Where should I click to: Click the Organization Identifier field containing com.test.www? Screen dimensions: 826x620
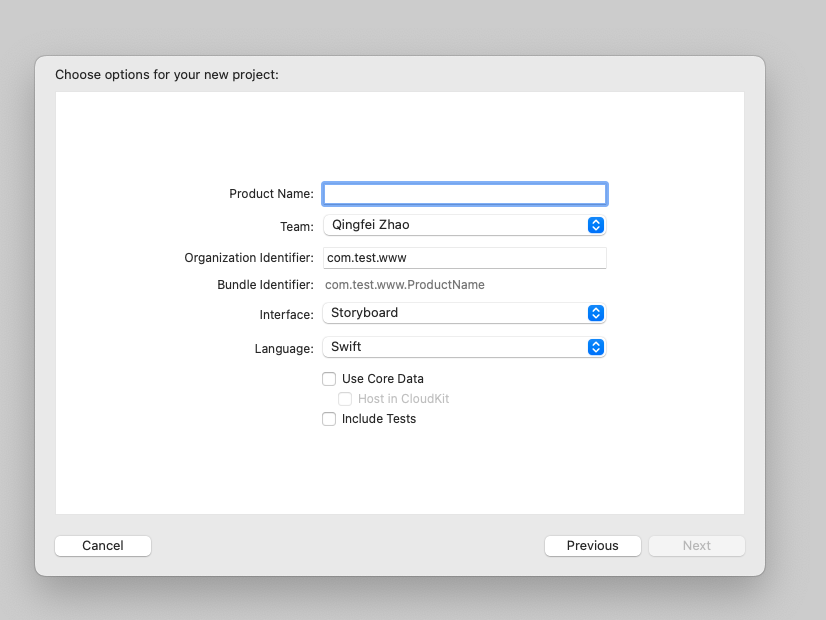pyautogui.click(x=464, y=258)
